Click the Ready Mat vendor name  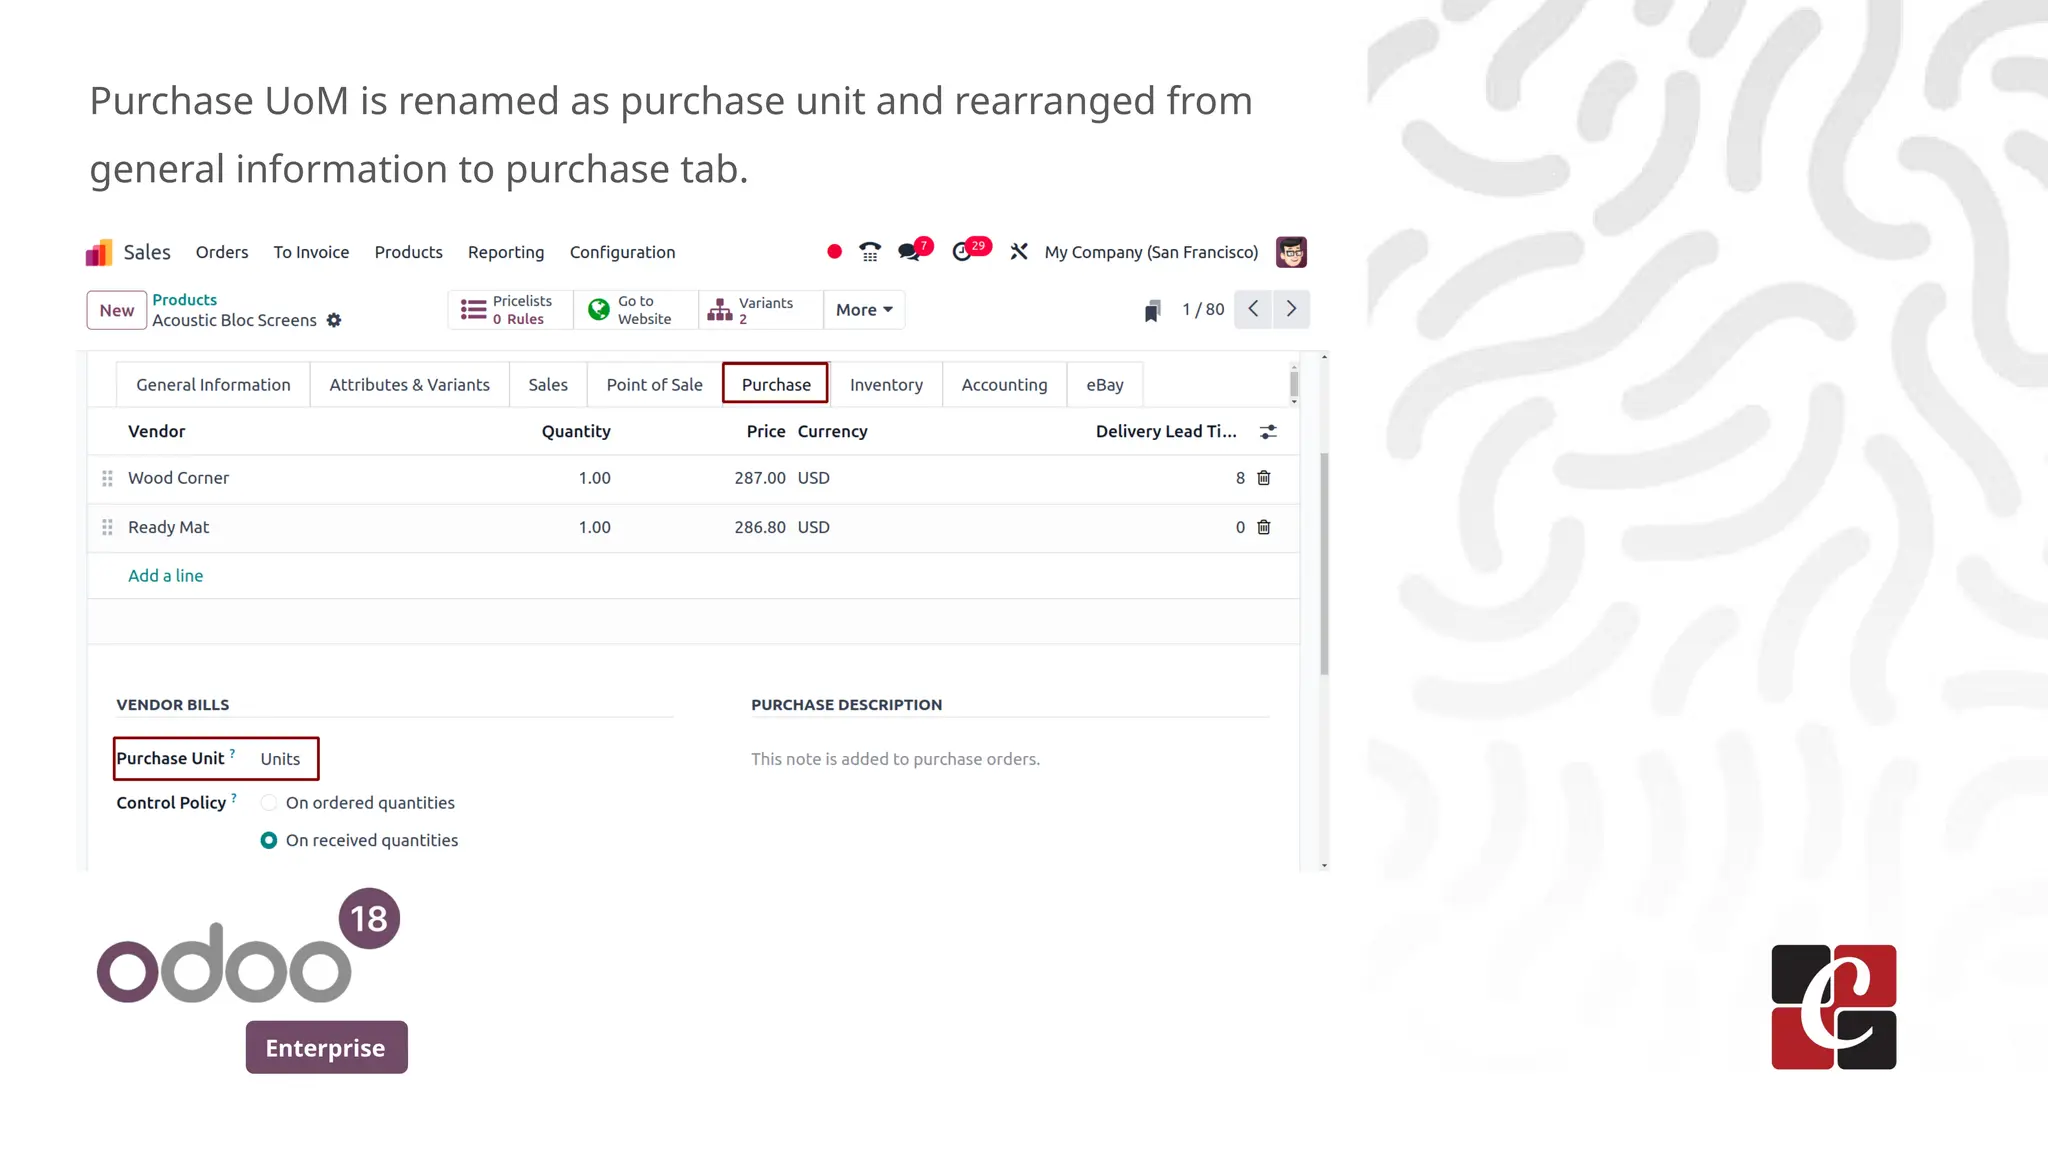(x=168, y=527)
